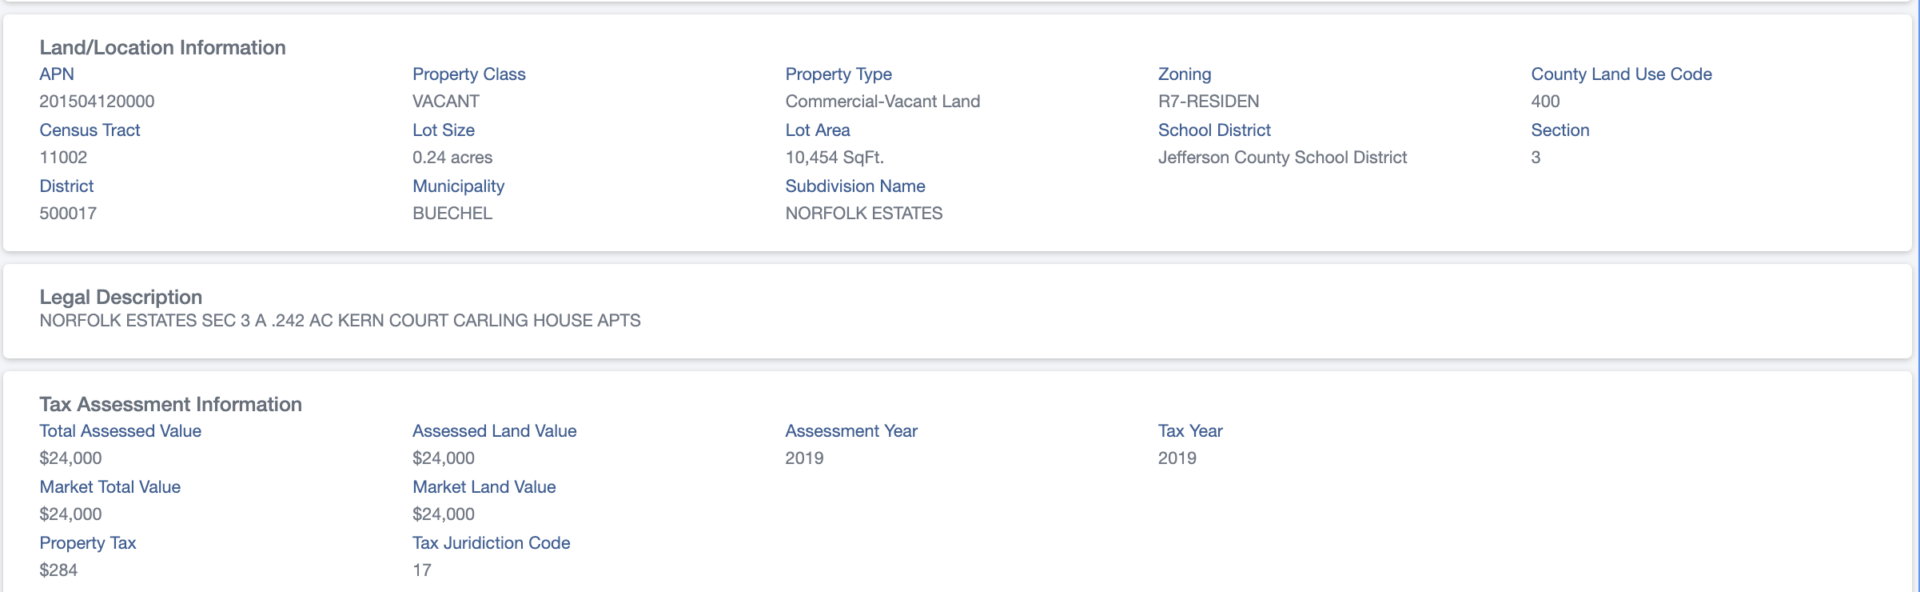Select the 0.24 acres lot size value
Viewport: 1920px width, 592px height.
[x=452, y=157]
